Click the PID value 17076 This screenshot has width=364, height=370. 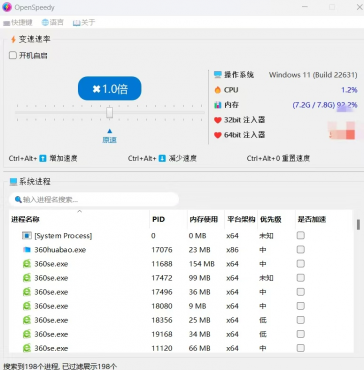click(x=162, y=250)
